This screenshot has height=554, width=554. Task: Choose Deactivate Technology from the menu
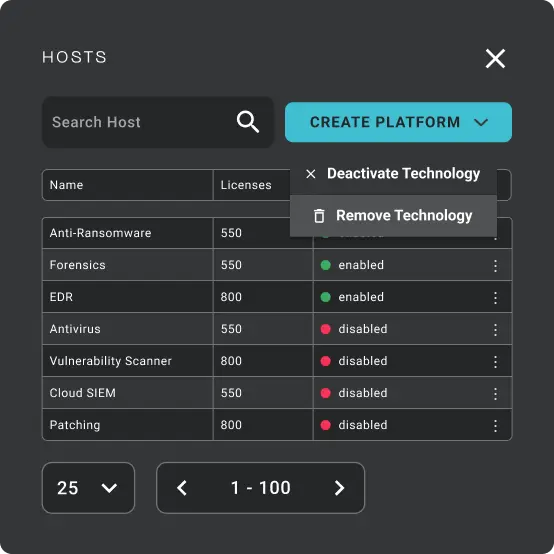click(393, 174)
